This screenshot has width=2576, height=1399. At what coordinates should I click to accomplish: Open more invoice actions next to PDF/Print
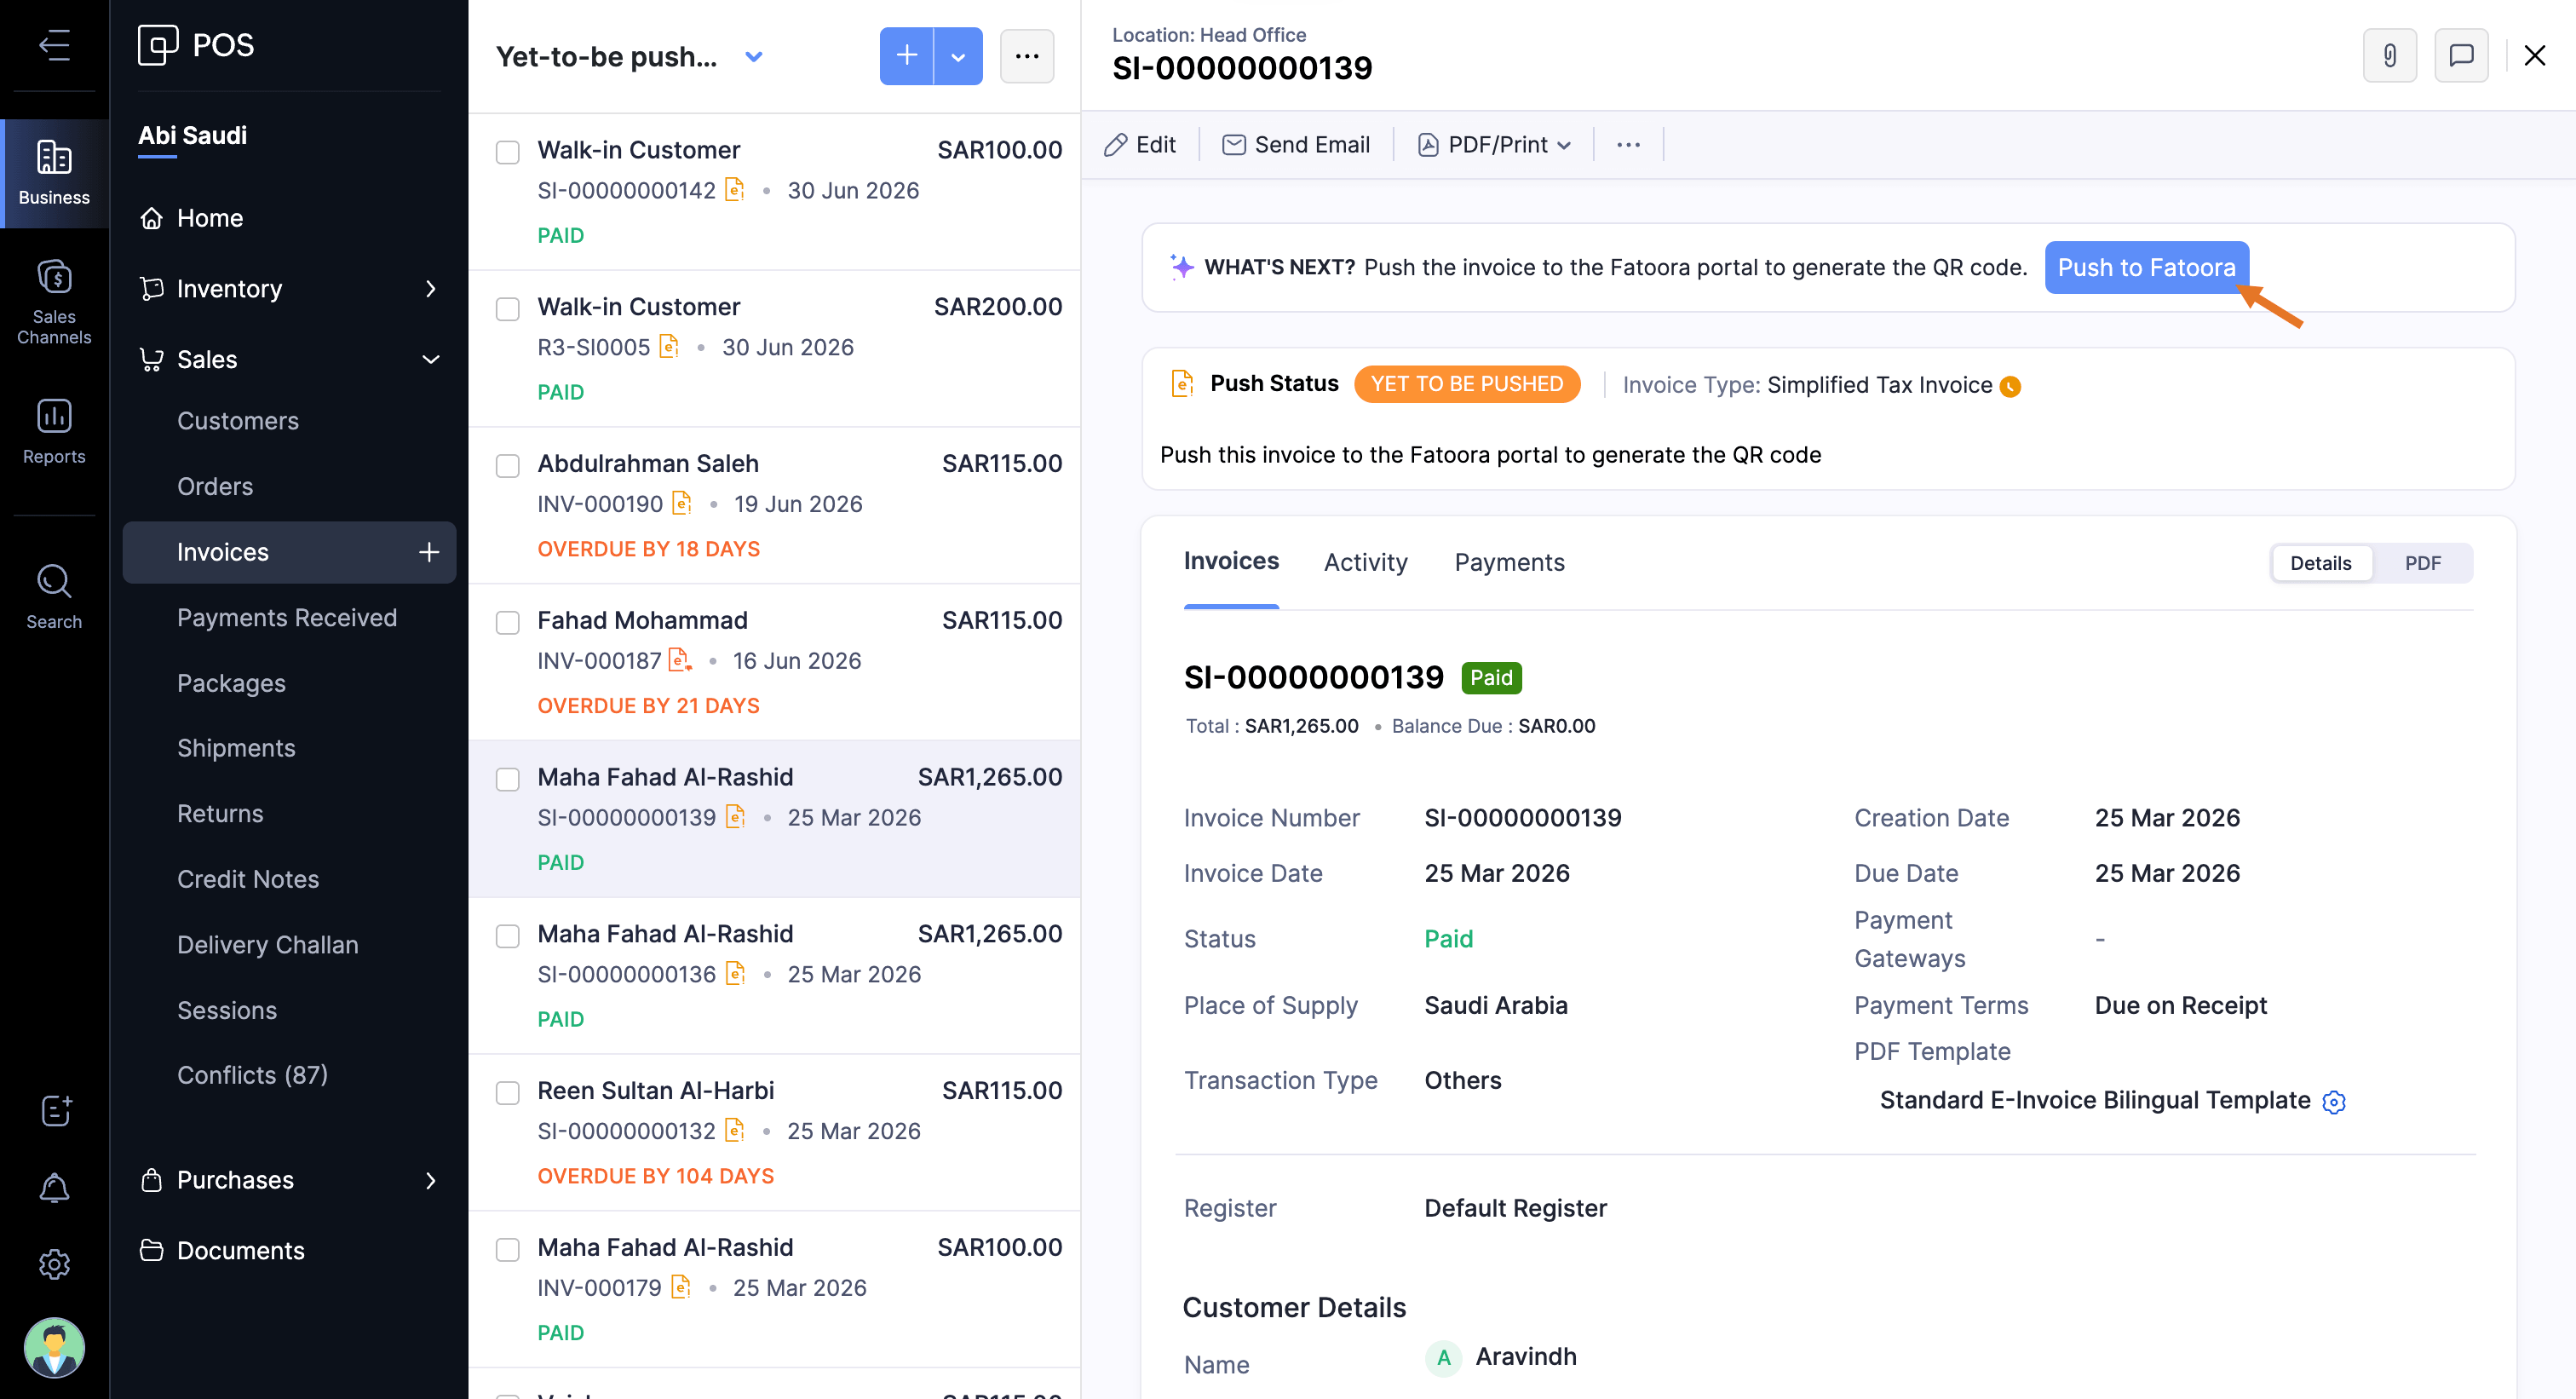(1628, 145)
